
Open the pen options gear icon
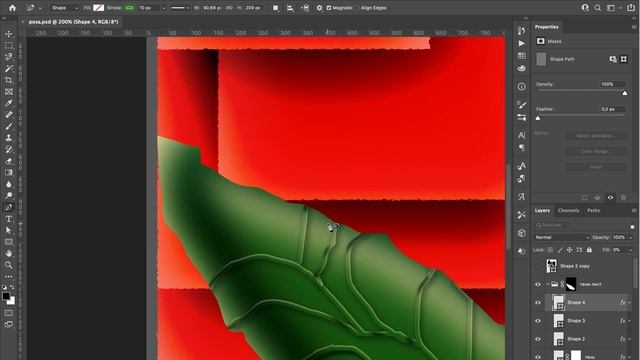coord(319,8)
